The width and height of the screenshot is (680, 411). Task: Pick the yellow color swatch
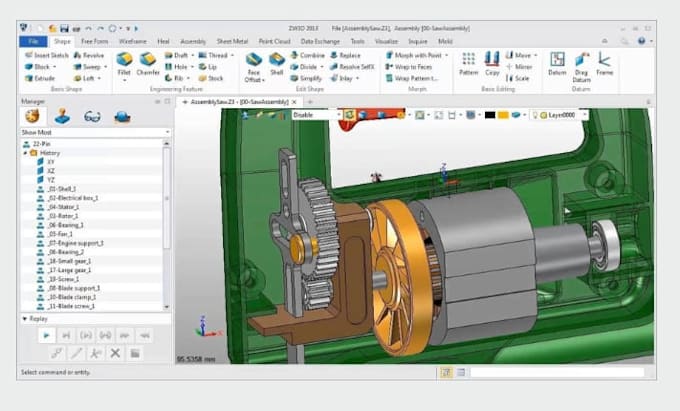[503, 115]
